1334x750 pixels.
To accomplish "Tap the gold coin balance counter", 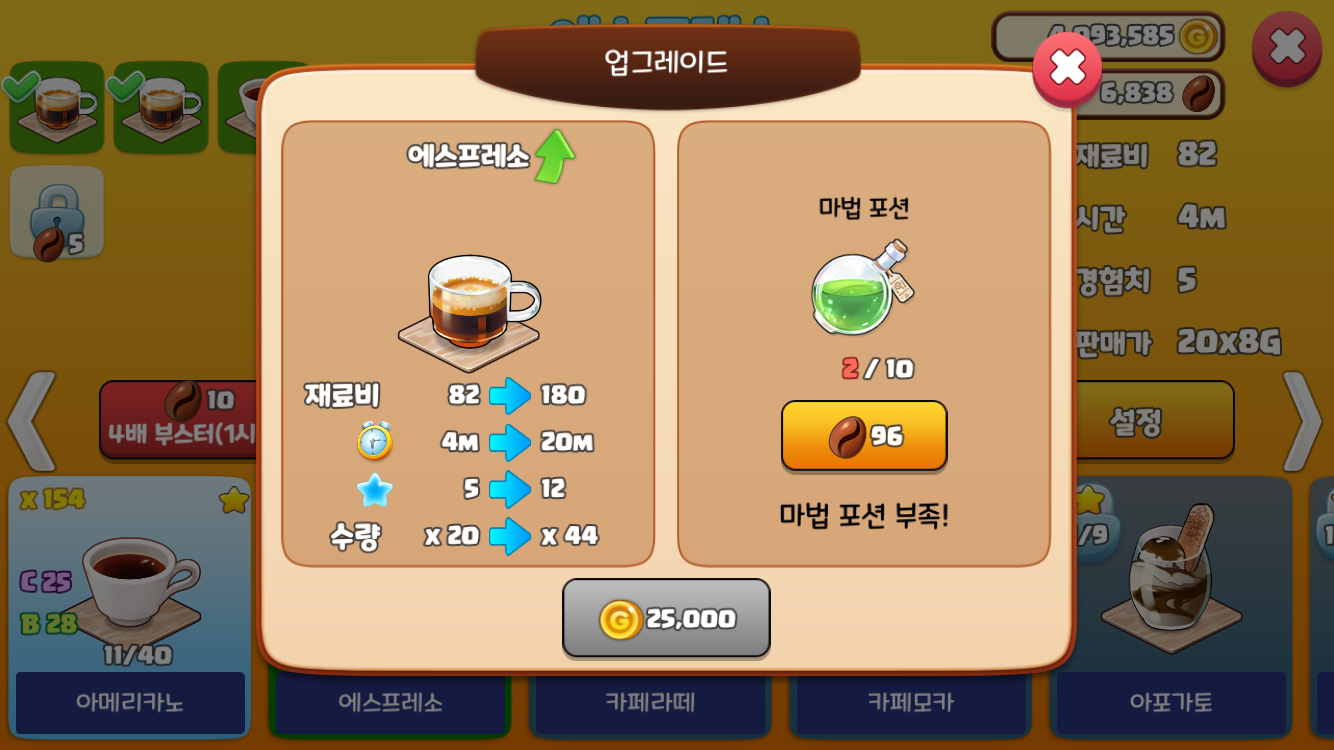I will coord(1108,37).
